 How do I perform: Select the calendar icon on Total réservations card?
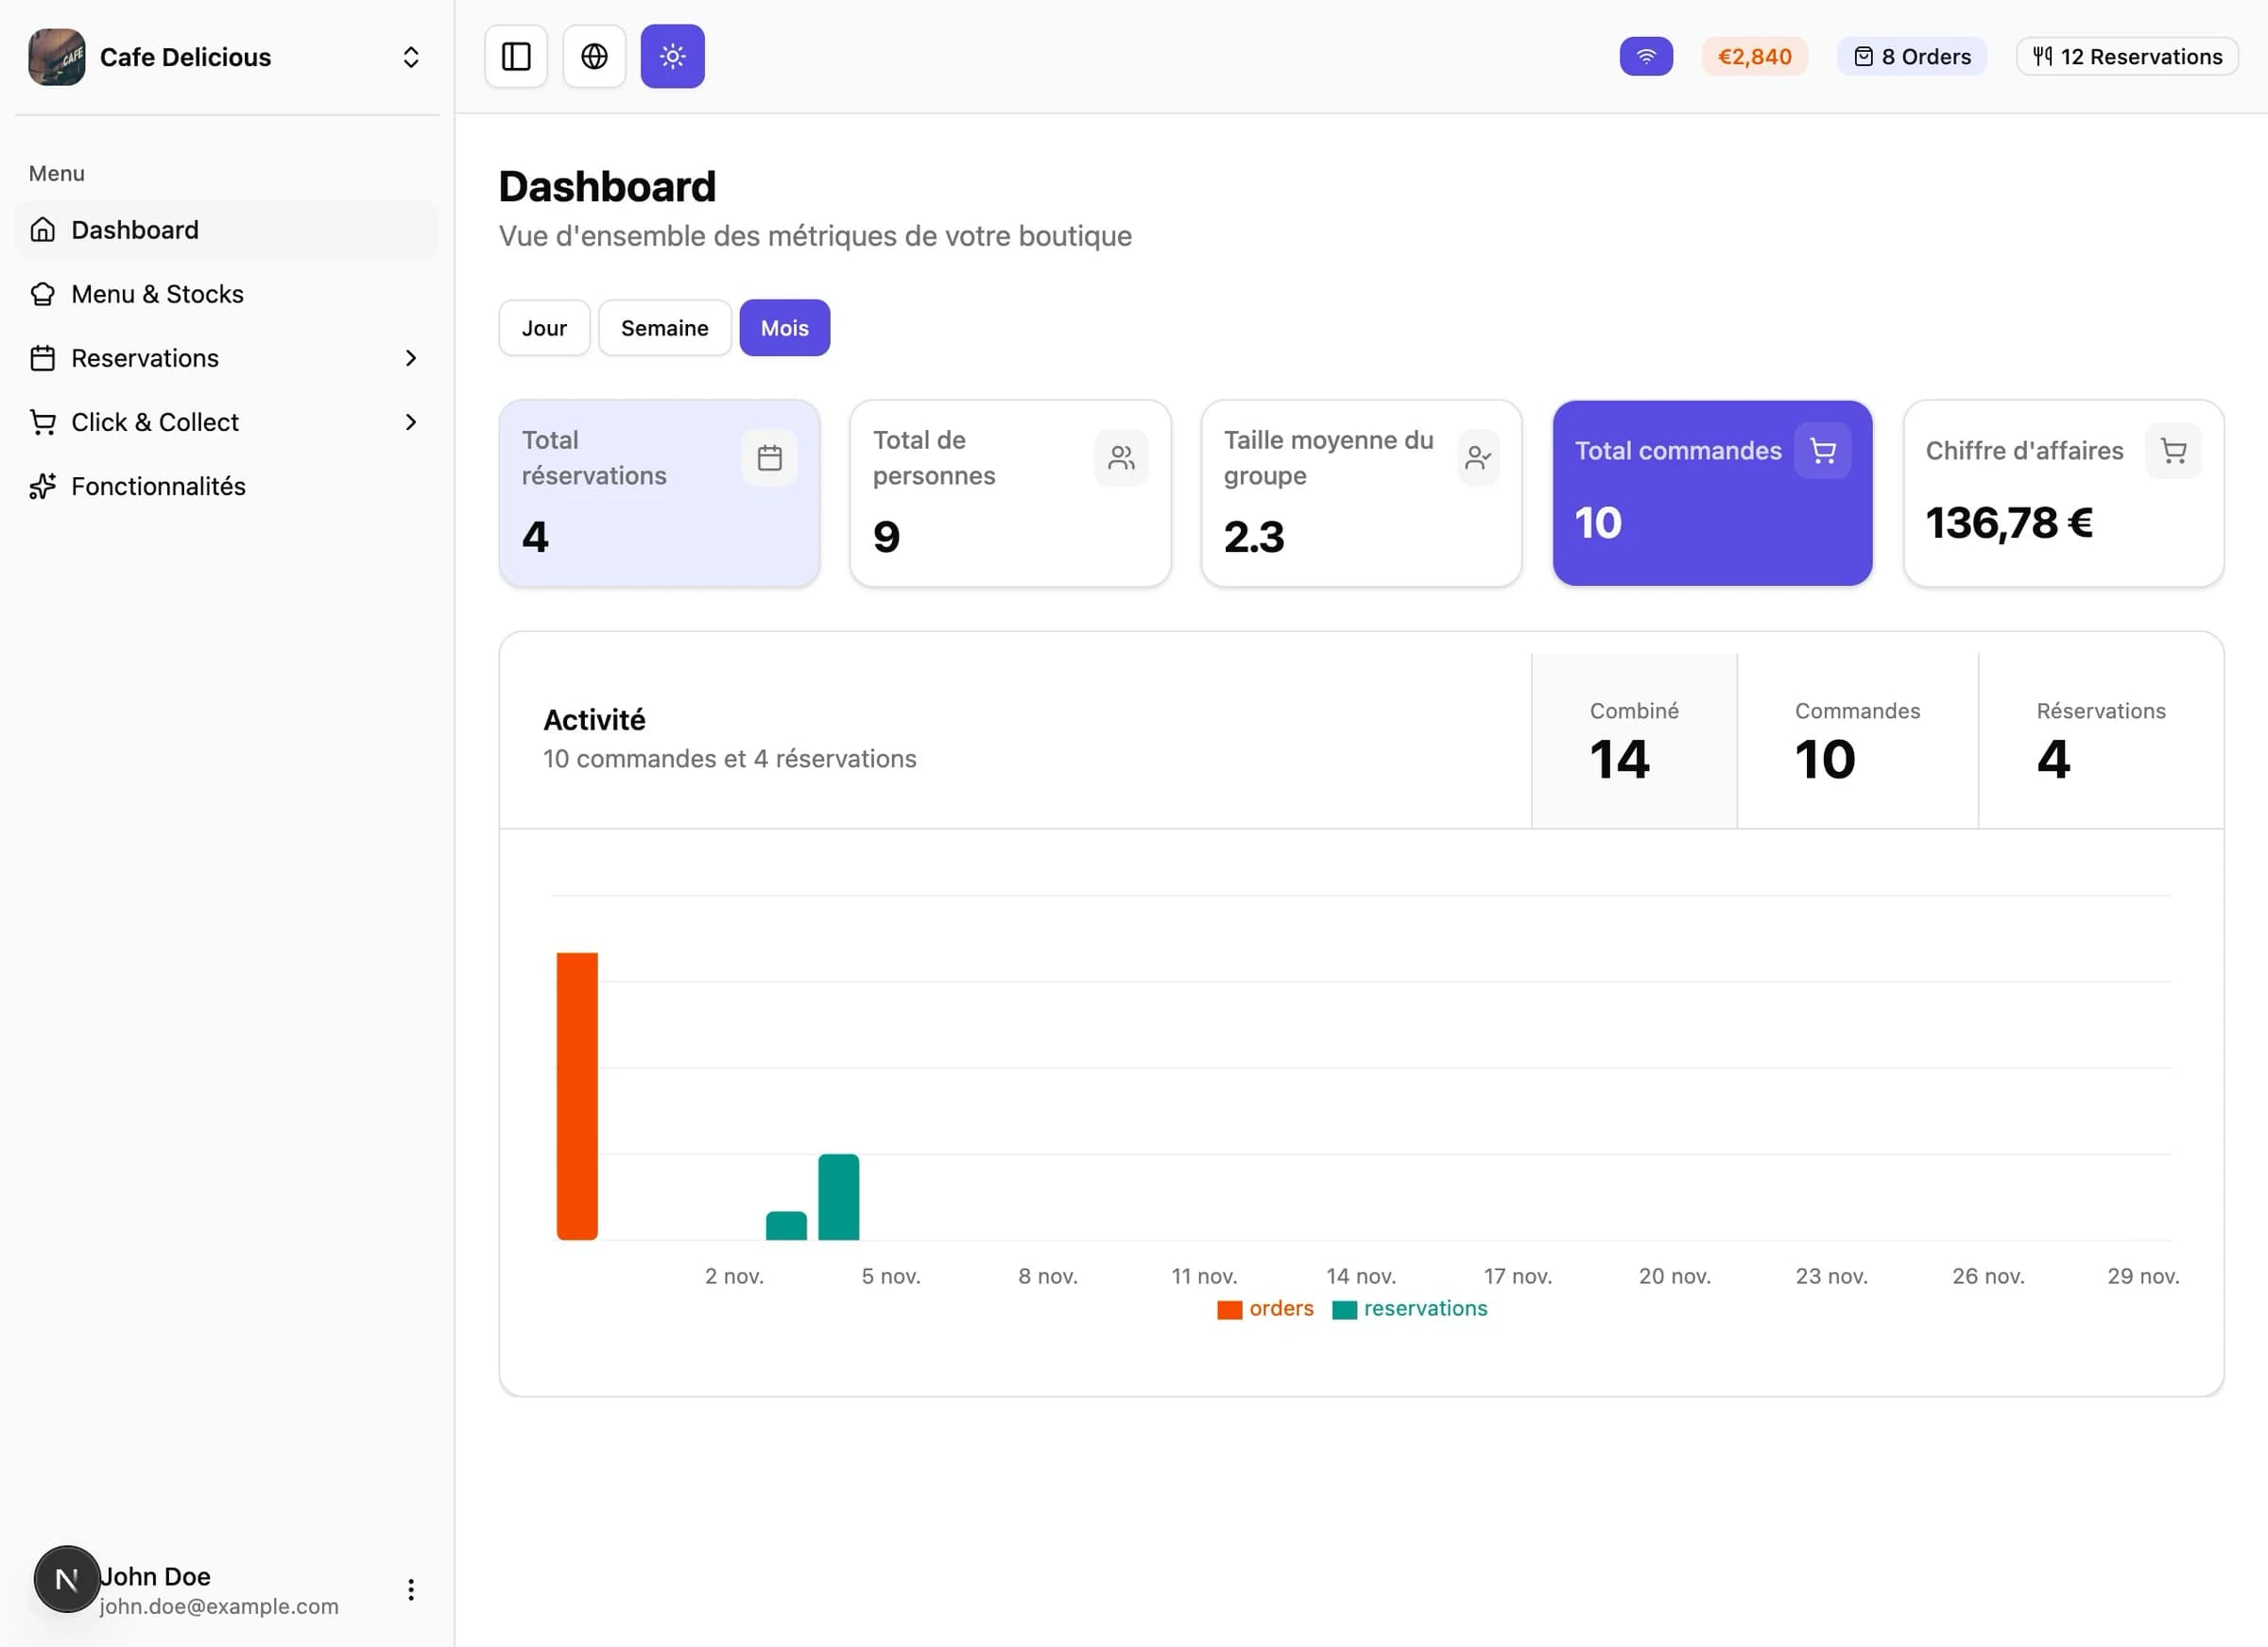[x=769, y=457]
